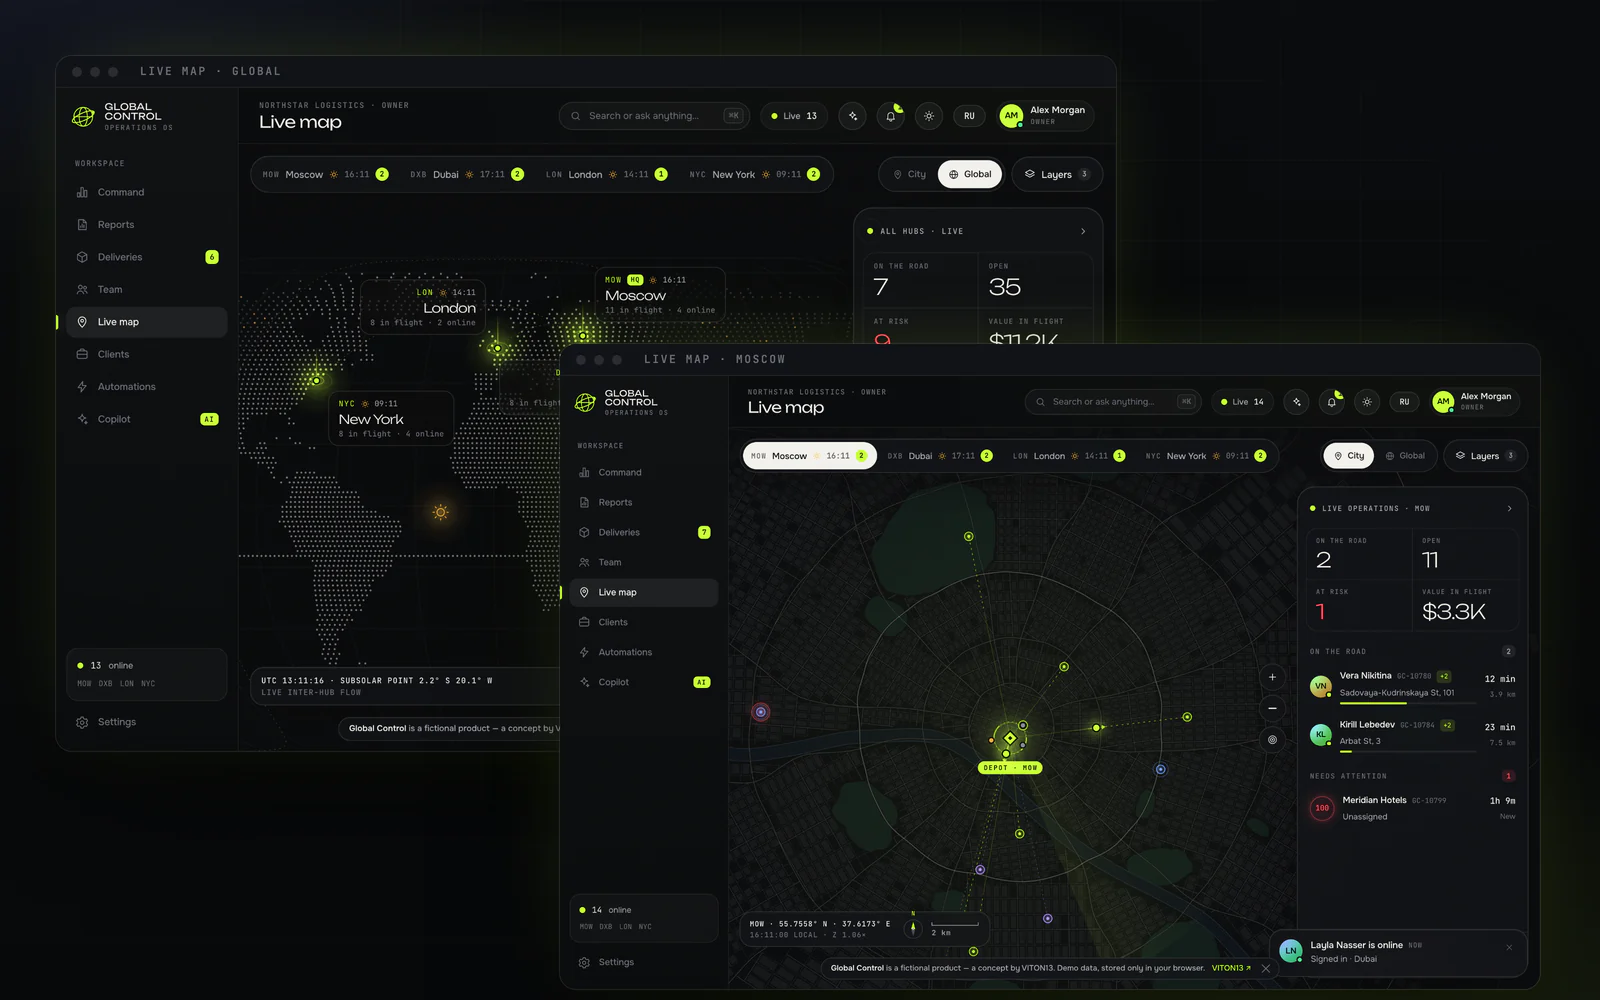Switch to City view in Moscow window

(1349, 456)
